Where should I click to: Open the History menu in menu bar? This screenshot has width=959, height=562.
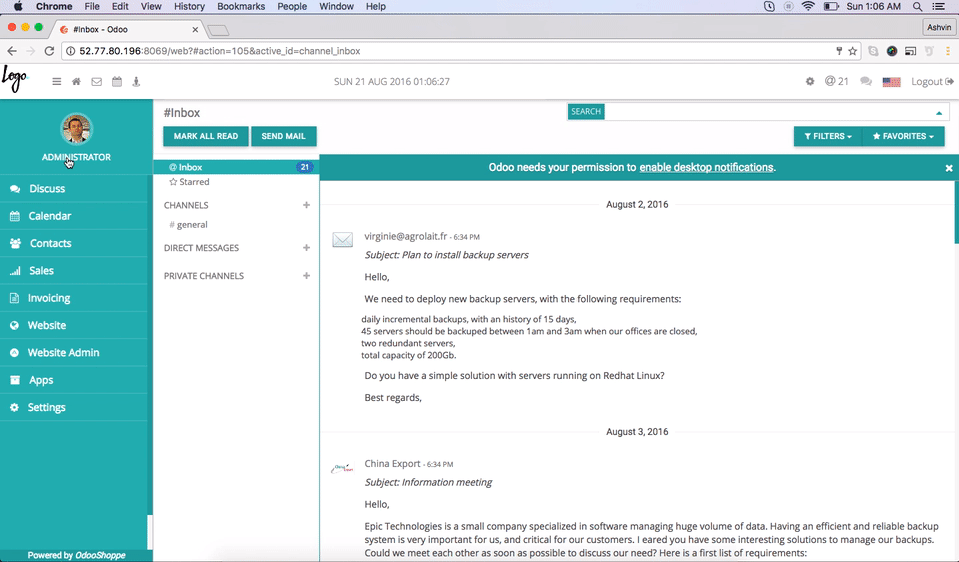coord(189,6)
